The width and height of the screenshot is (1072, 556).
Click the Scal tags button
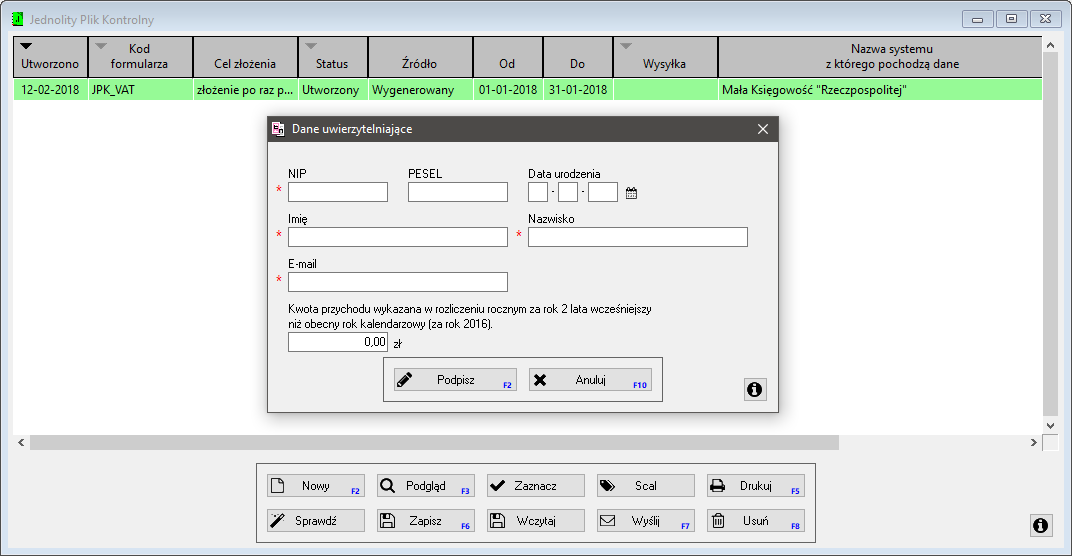tap(645, 486)
